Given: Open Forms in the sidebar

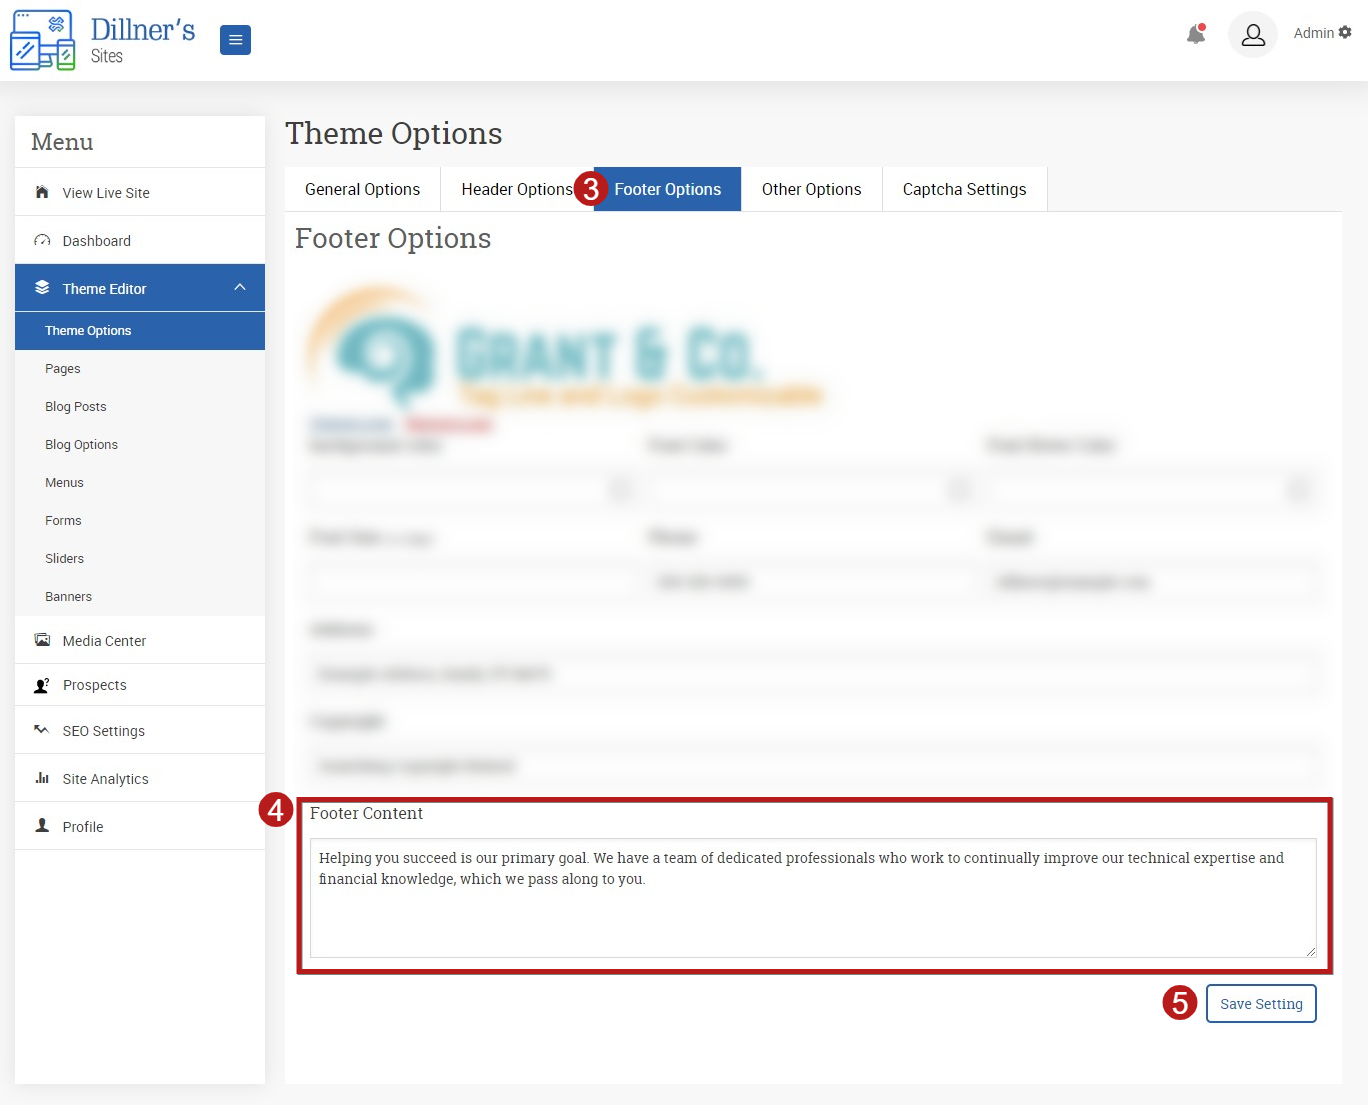Looking at the screenshot, I should 140,521.
